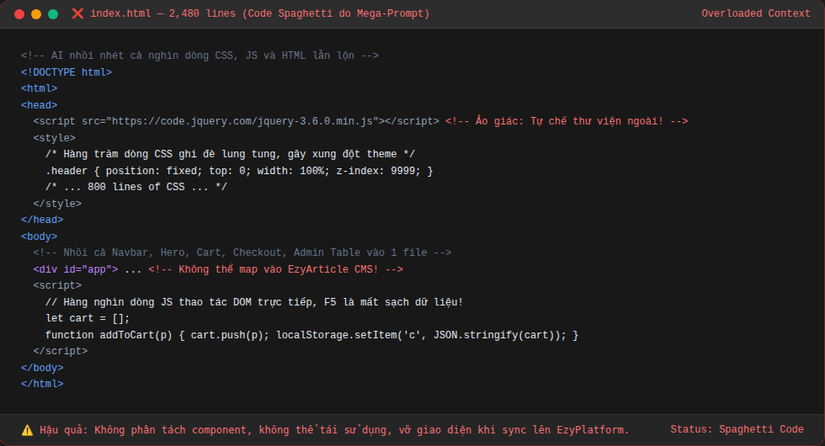Click 'Status: Spaghetti Code' in footer
825x446 pixels.
point(737,429)
